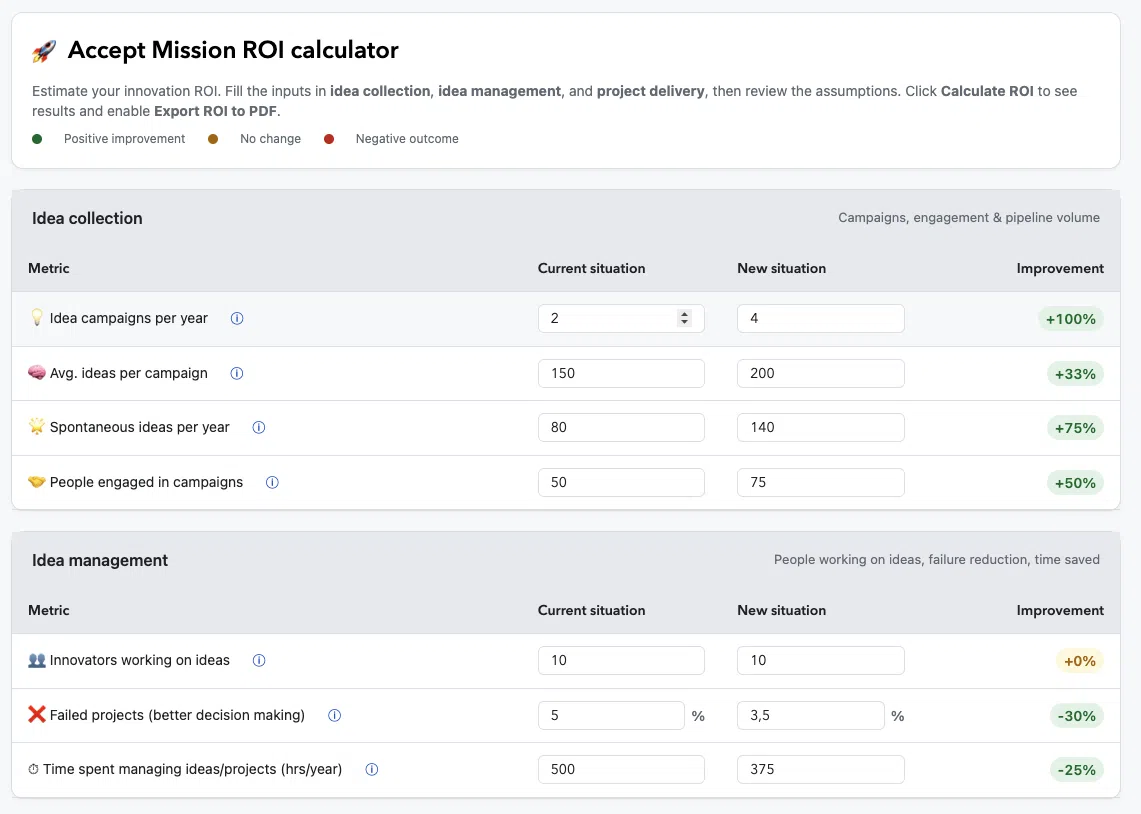Click info icon for Time spent managing ideas
The image size is (1141, 814).
pos(371,770)
